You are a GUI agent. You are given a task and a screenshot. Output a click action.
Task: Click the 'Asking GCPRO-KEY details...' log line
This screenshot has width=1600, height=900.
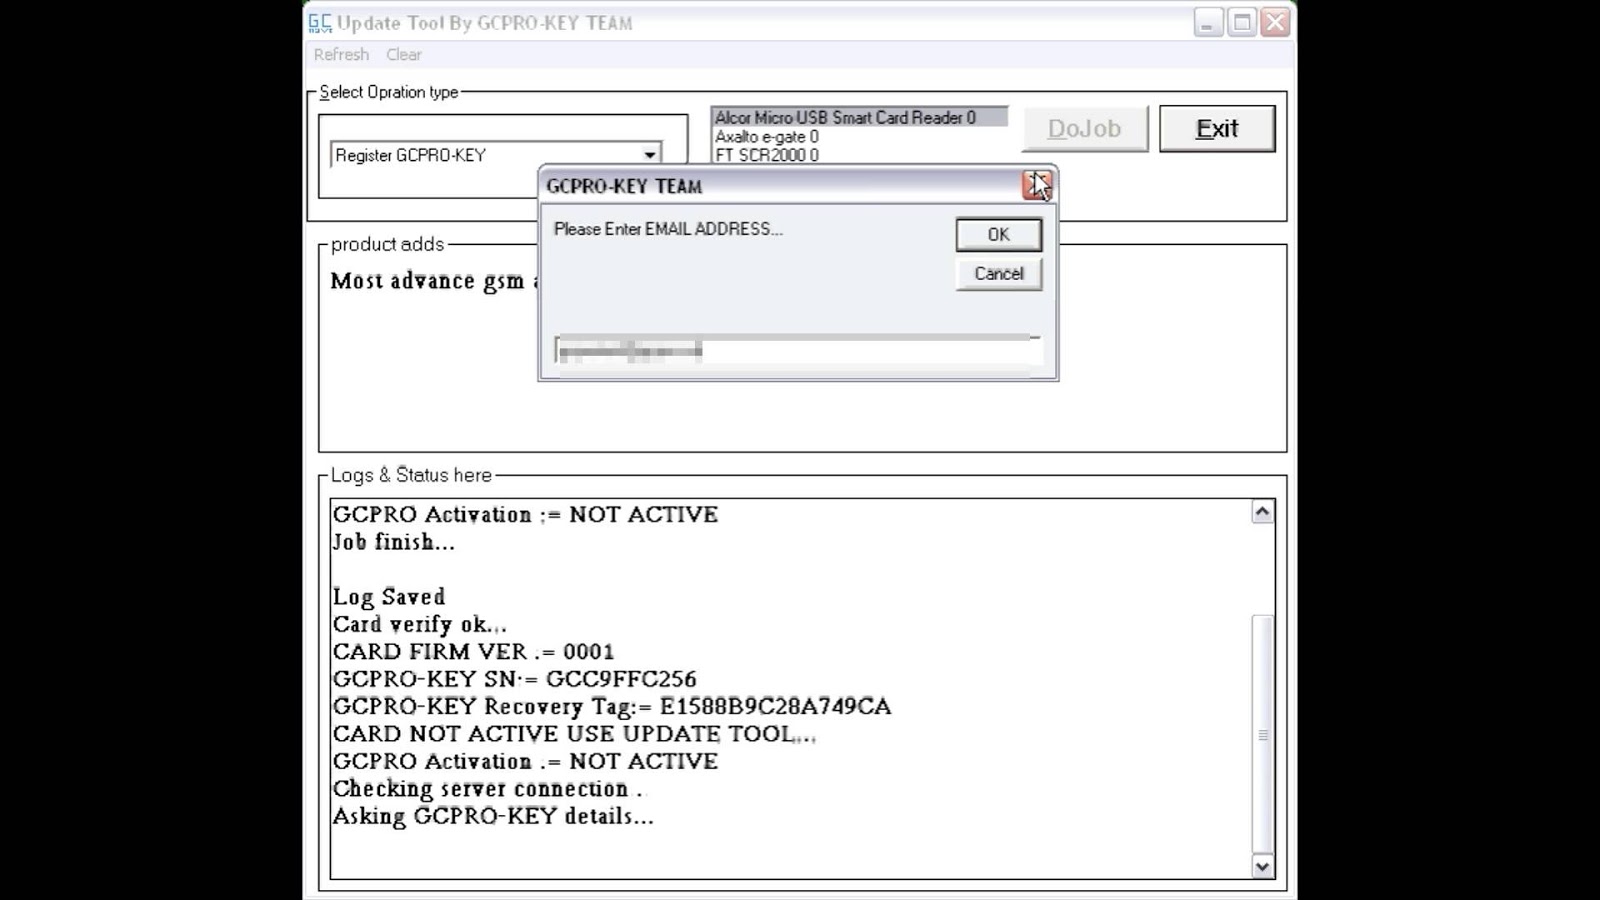click(x=493, y=817)
